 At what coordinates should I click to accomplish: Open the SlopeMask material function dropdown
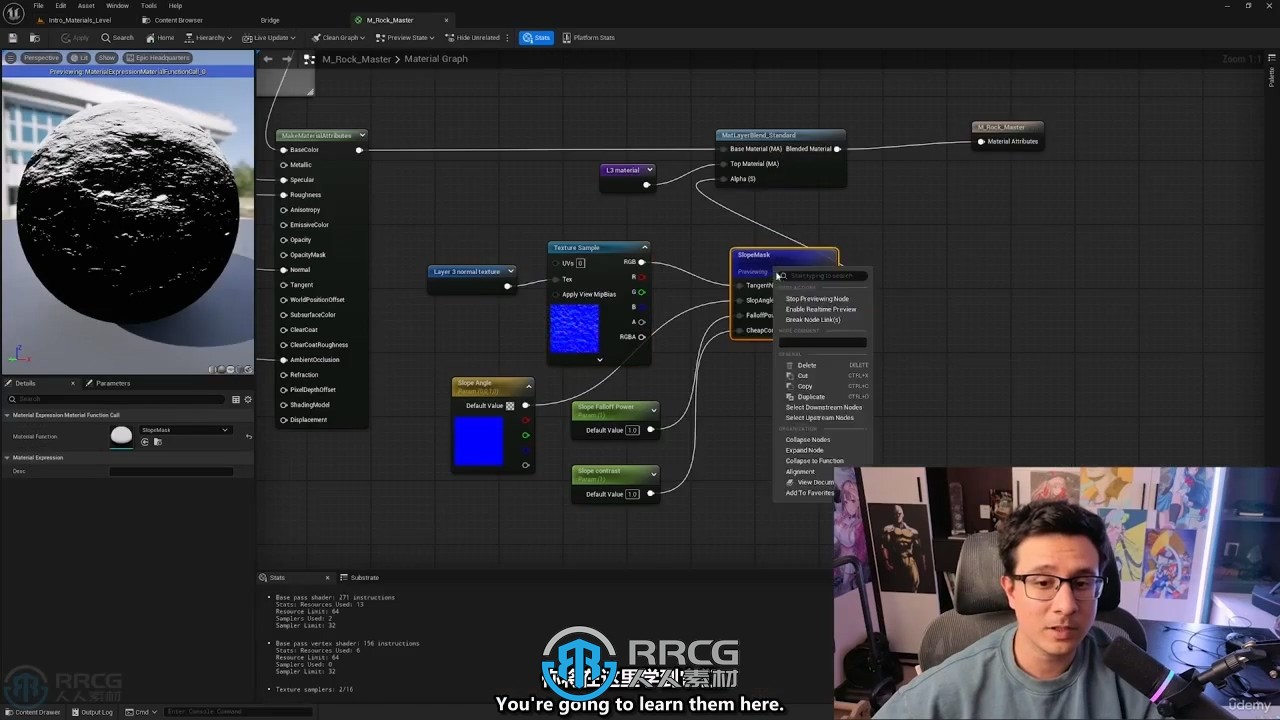pos(185,430)
